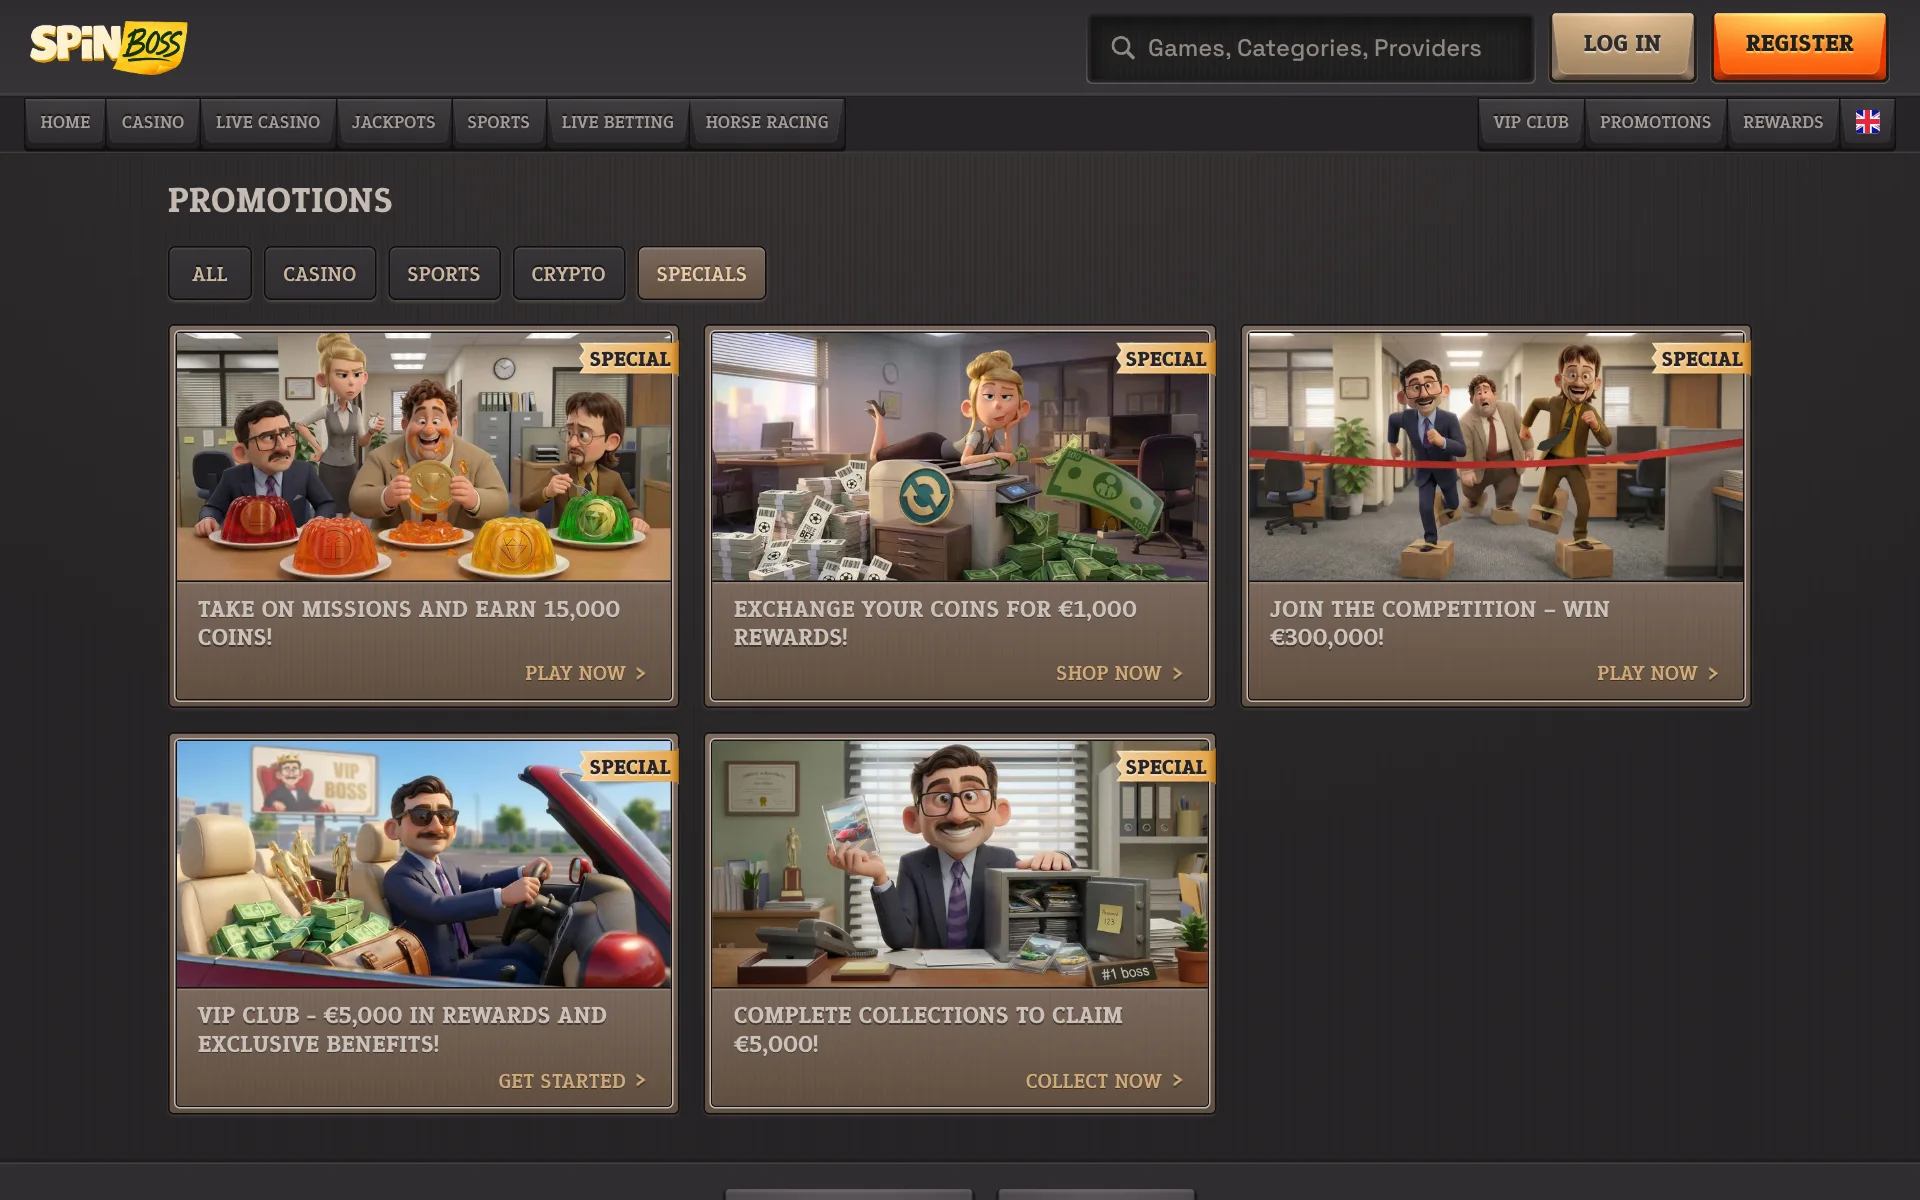Filter promotions by CRYPTO

click(x=568, y=274)
